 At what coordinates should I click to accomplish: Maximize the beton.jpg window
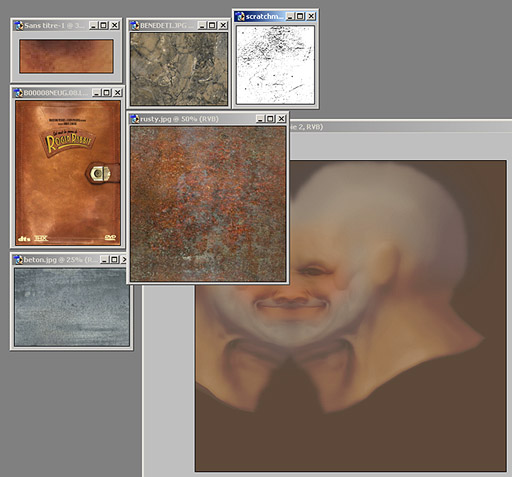(114, 259)
